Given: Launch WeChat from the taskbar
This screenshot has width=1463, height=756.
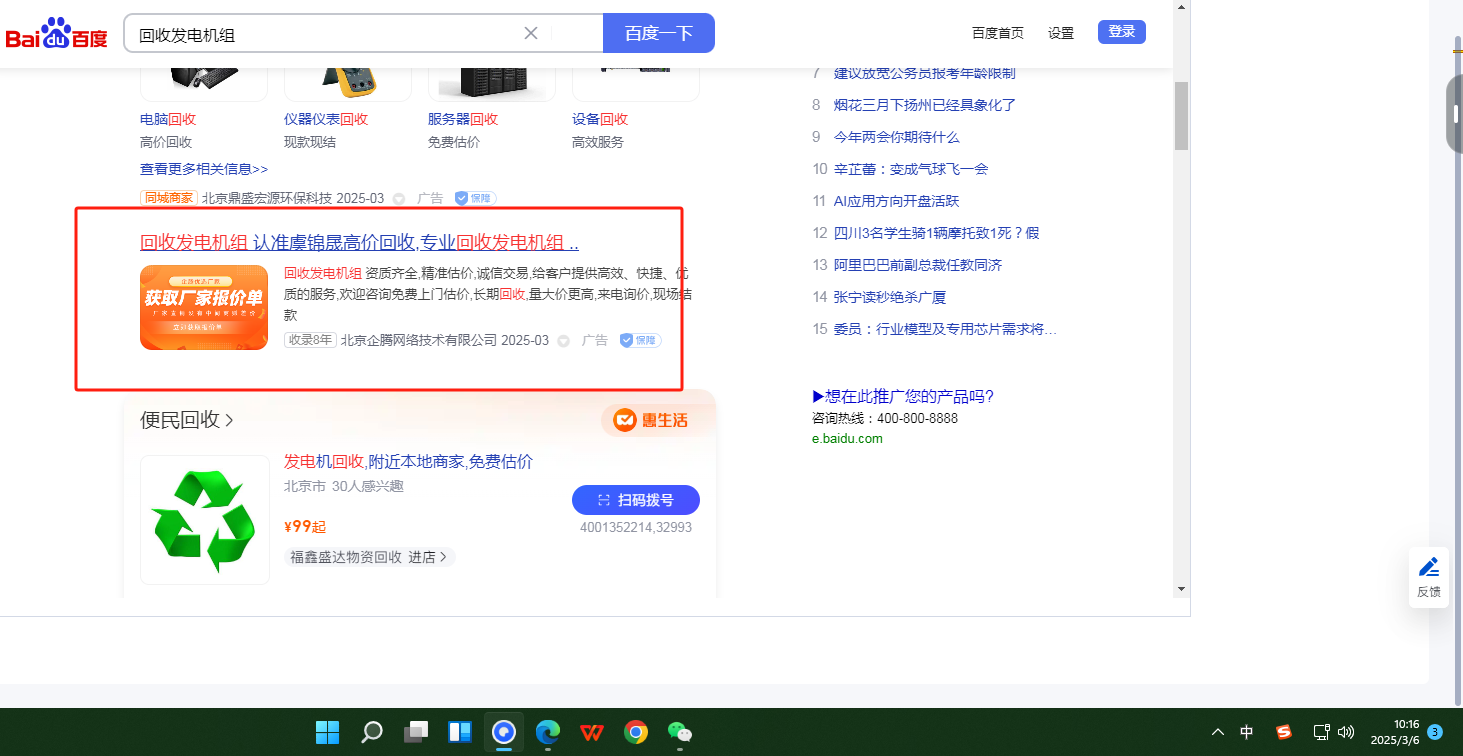Looking at the screenshot, I should [x=680, y=732].
